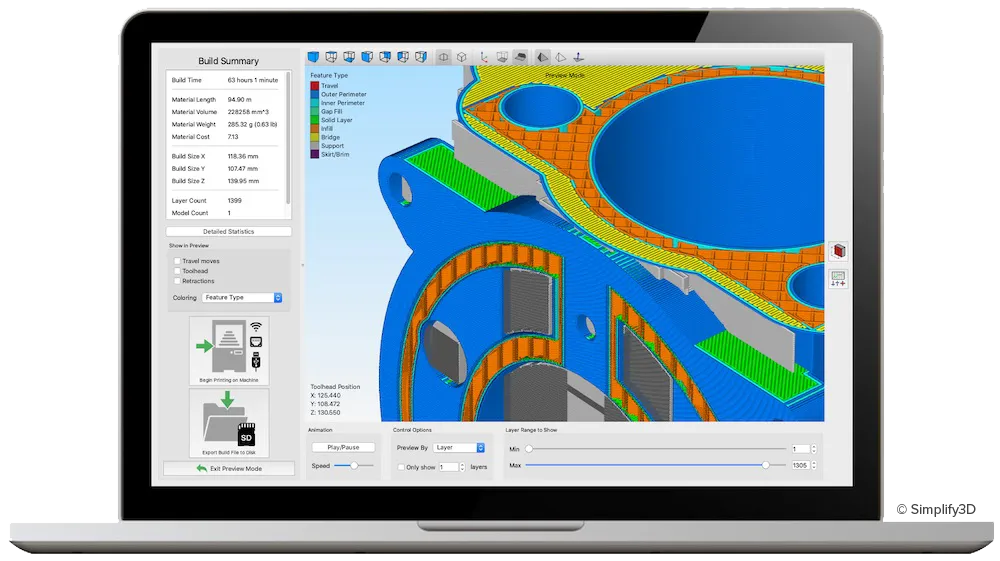The width and height of the screenshot is (1000, 561).
Task: Switch to right view cube icon
Action: (x=420, y=57)
